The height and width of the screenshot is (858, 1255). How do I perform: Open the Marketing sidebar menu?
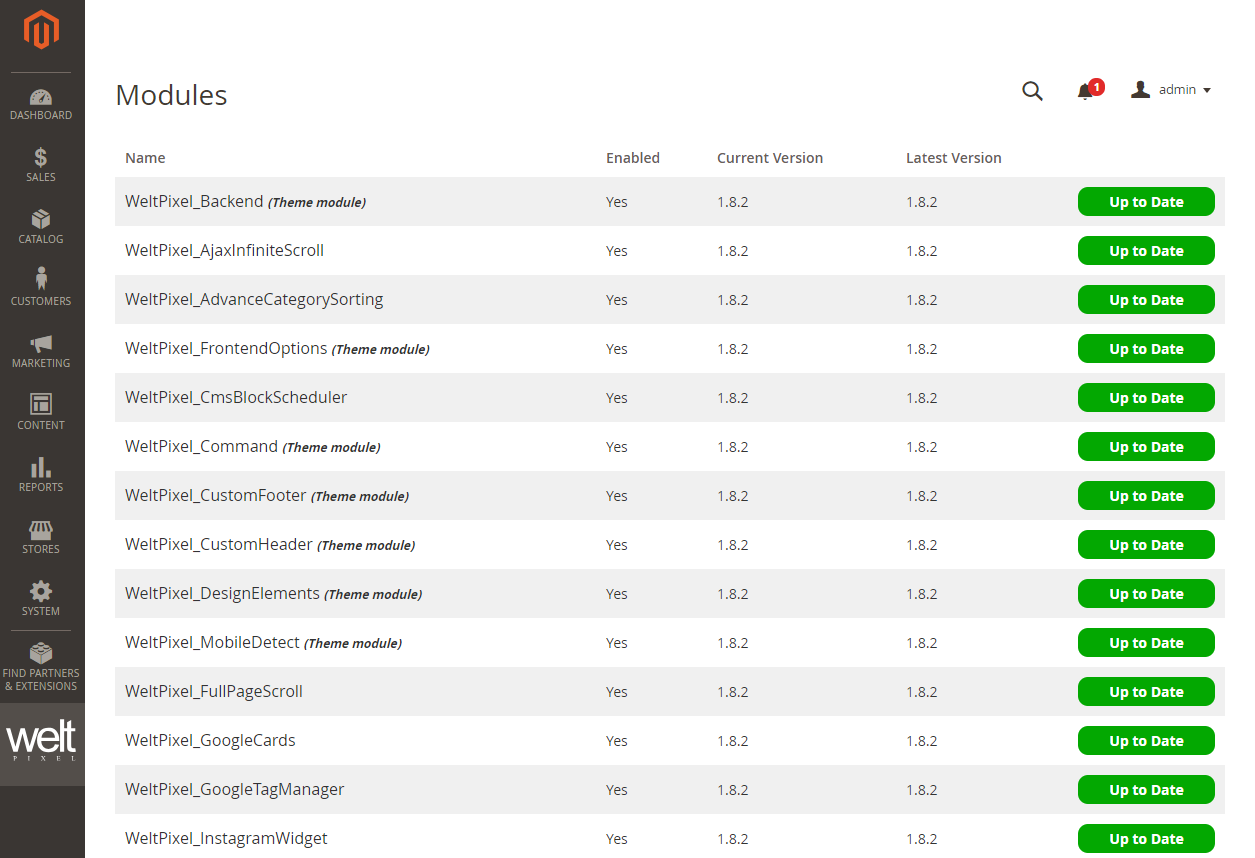41,352
